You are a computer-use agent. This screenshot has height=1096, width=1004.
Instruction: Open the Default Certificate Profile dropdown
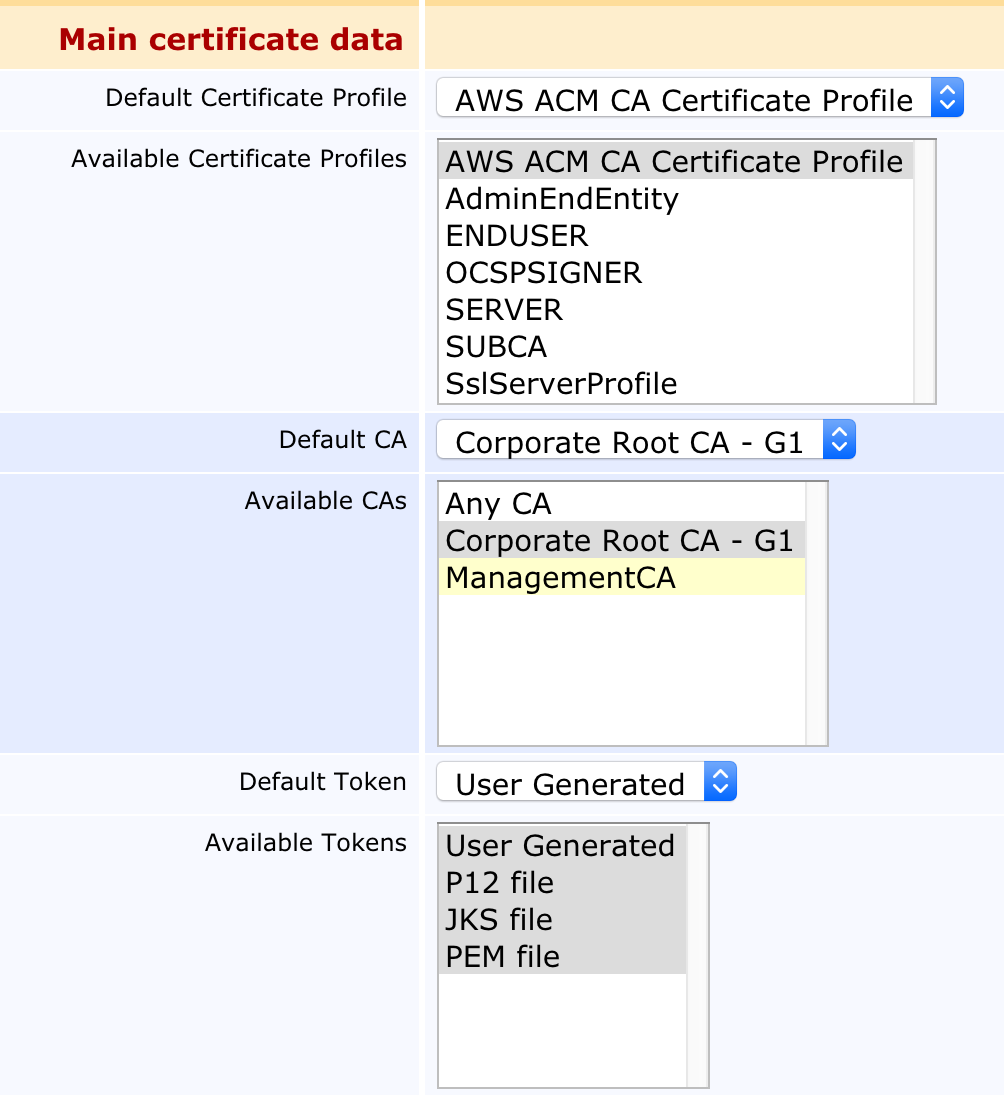point(699,99)
